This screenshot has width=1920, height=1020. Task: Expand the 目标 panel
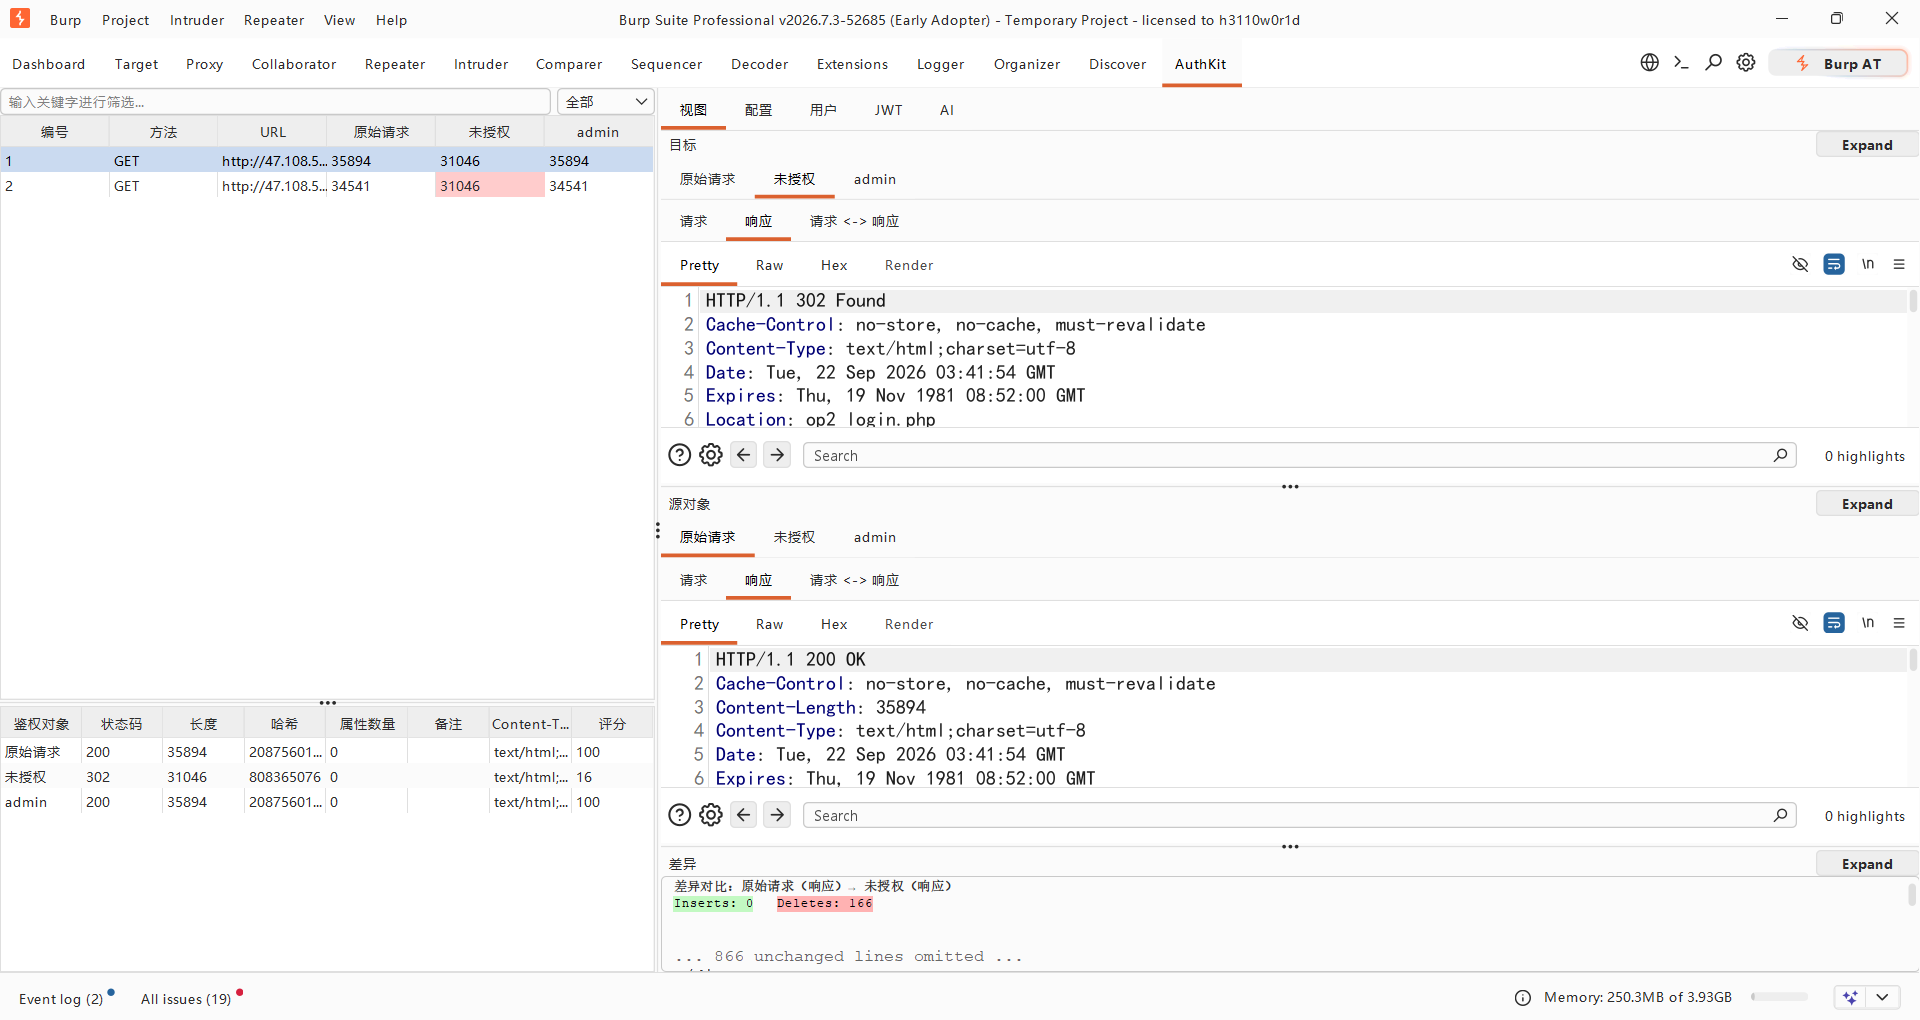(x=1866, y=145)
